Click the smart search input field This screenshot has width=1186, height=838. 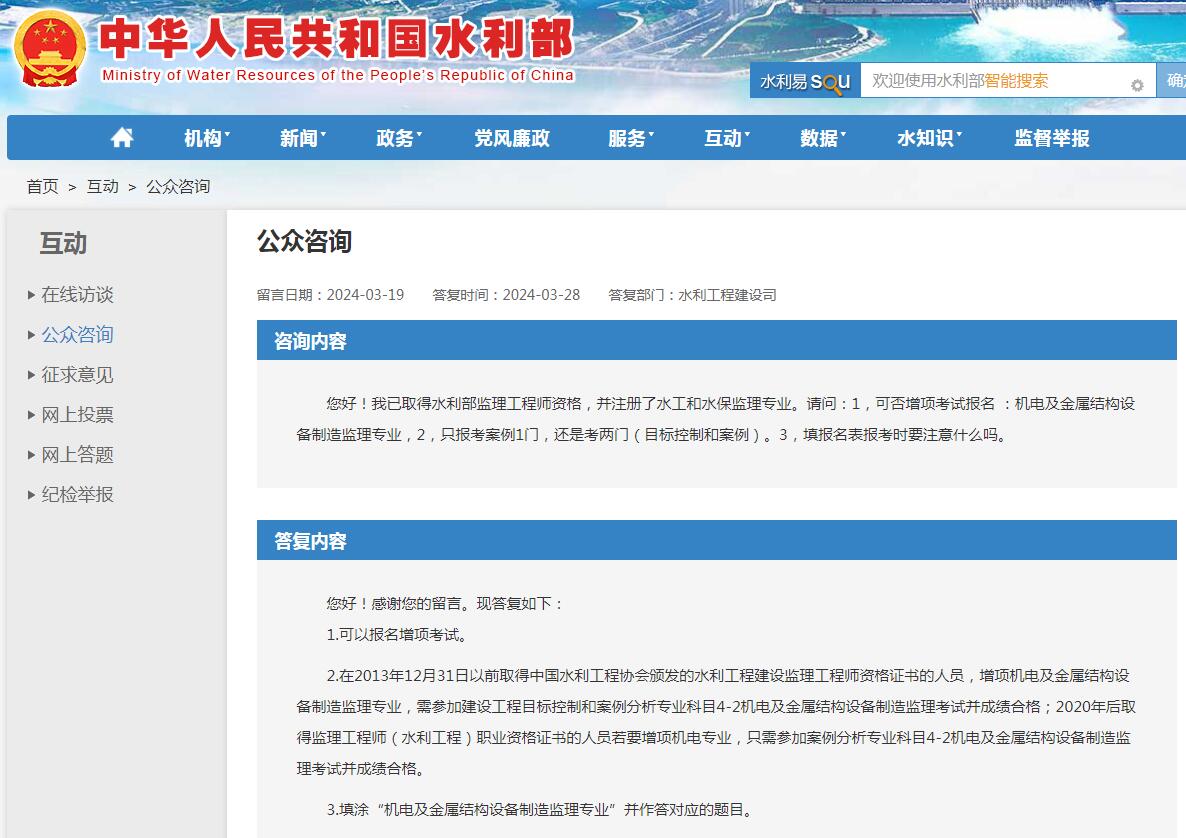[x=990, y=81]
